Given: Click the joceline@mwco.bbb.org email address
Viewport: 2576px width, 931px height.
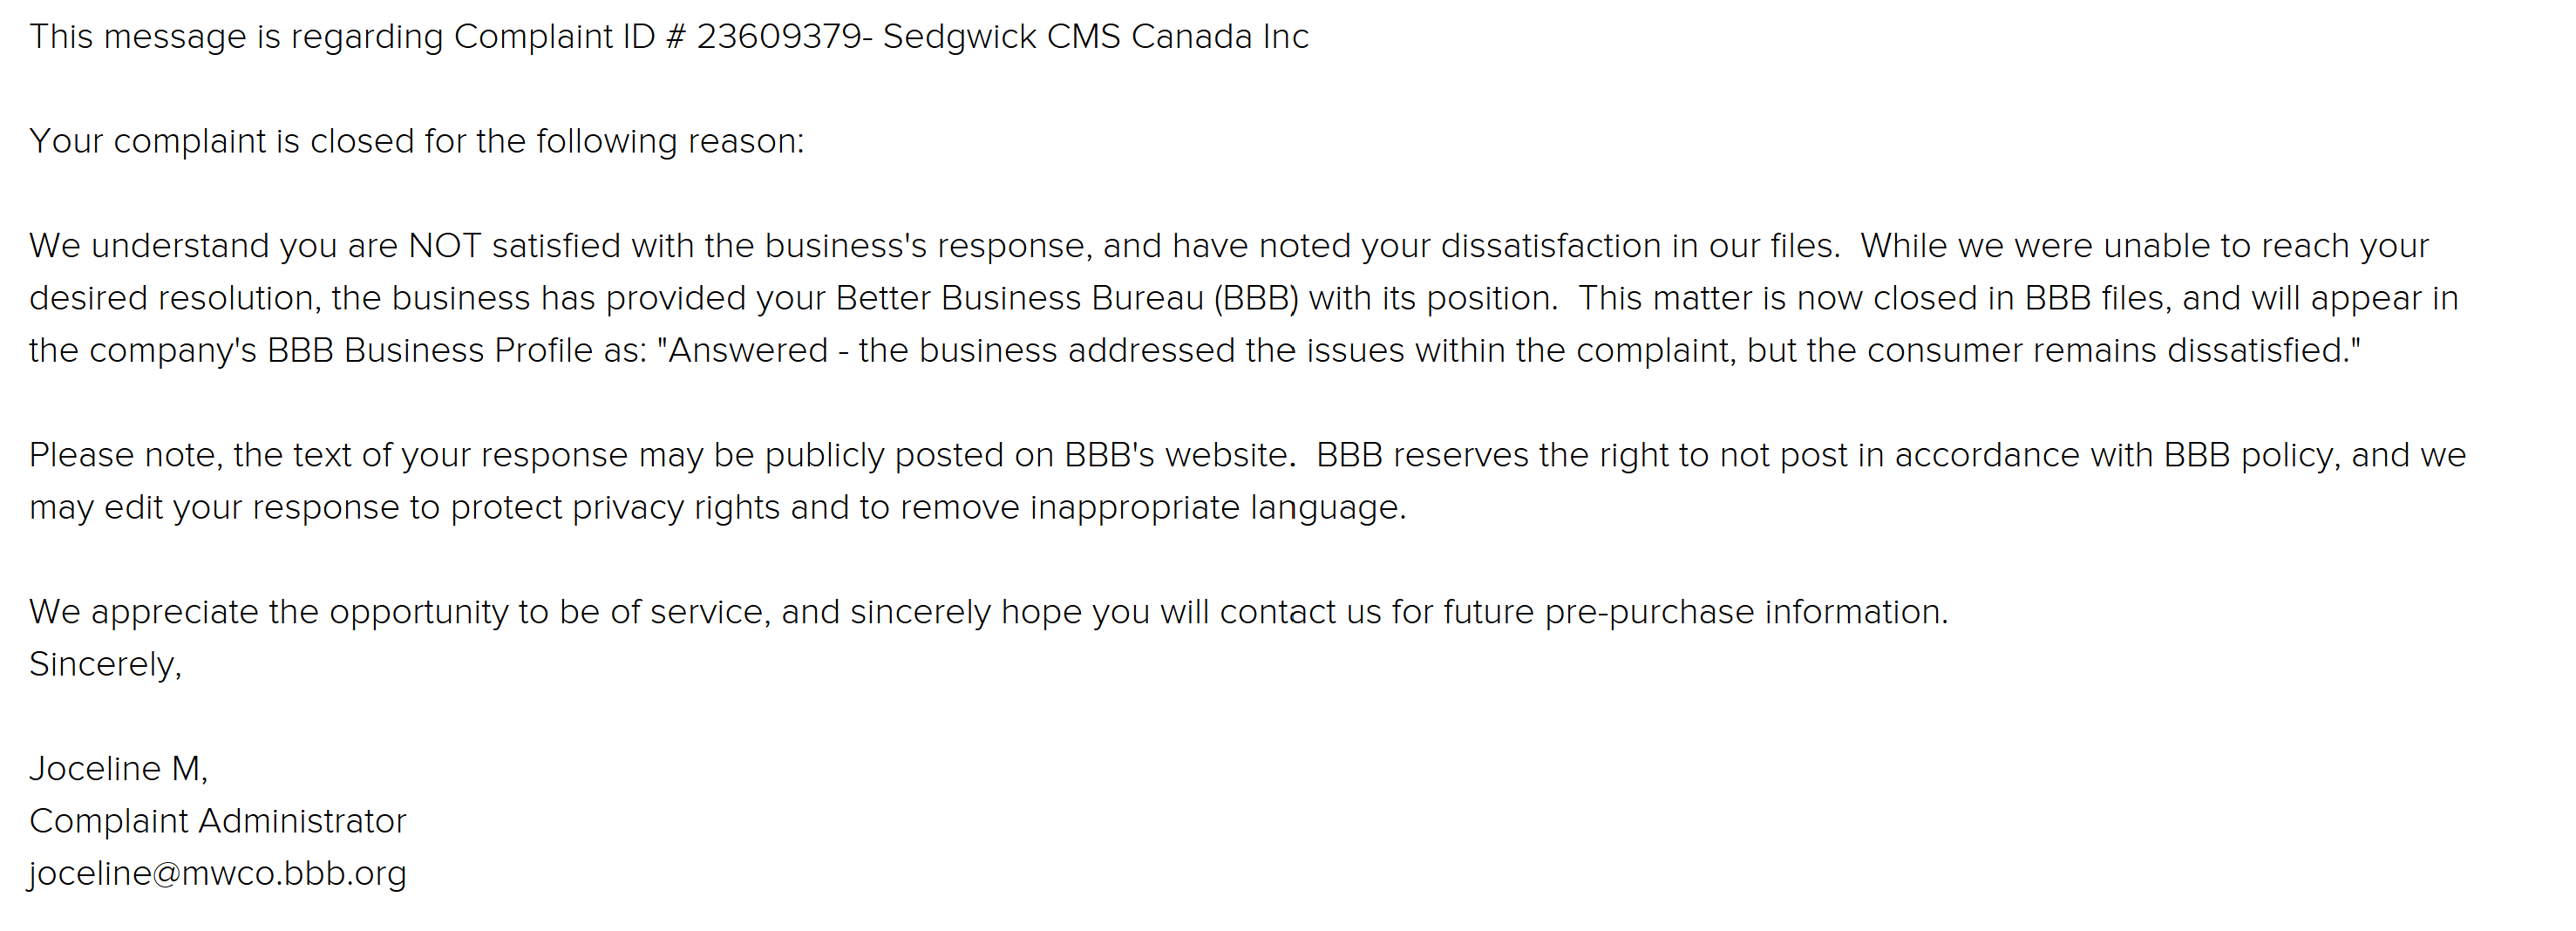Looking at the screenshot, I should 218,873.
